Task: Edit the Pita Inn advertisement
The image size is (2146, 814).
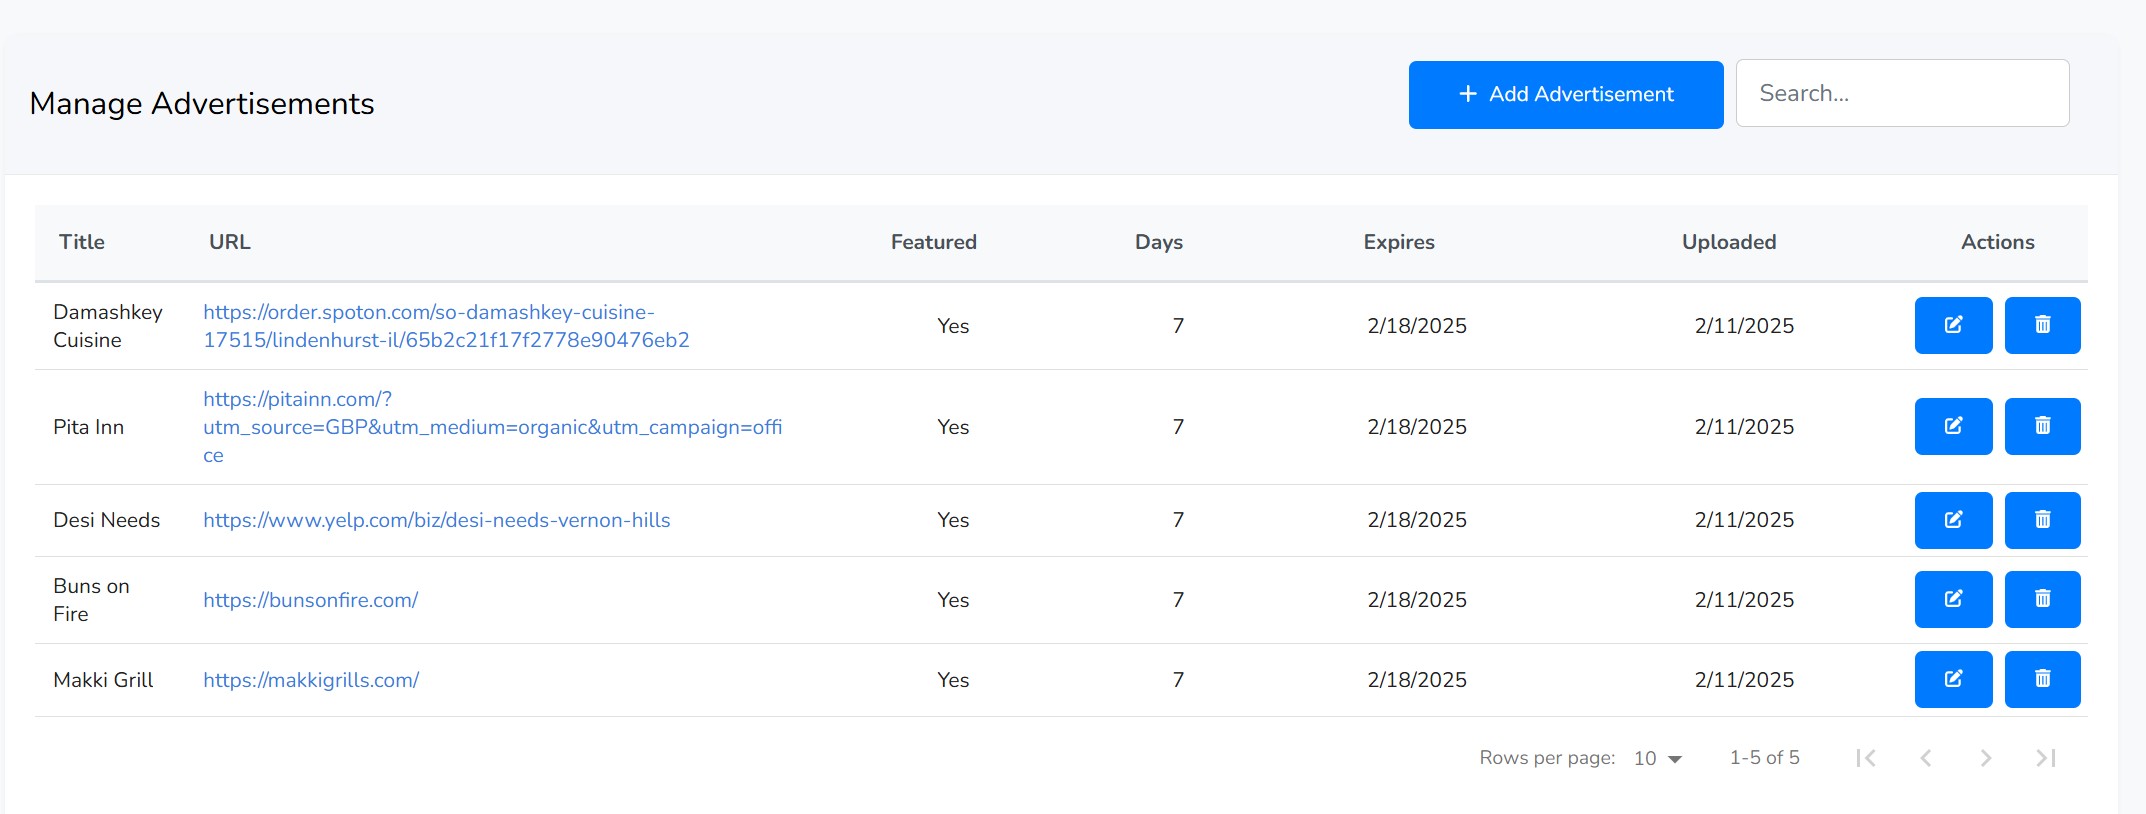Action: 1952,426
